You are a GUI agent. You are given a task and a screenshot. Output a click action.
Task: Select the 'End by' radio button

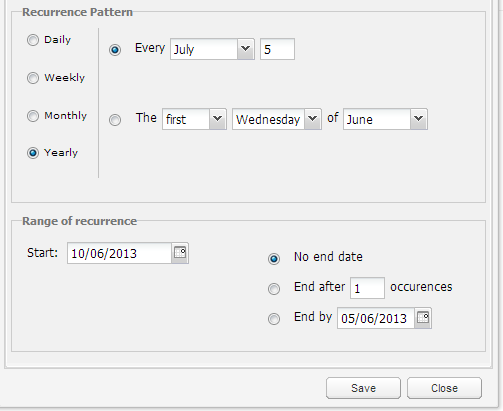point(274,319)
